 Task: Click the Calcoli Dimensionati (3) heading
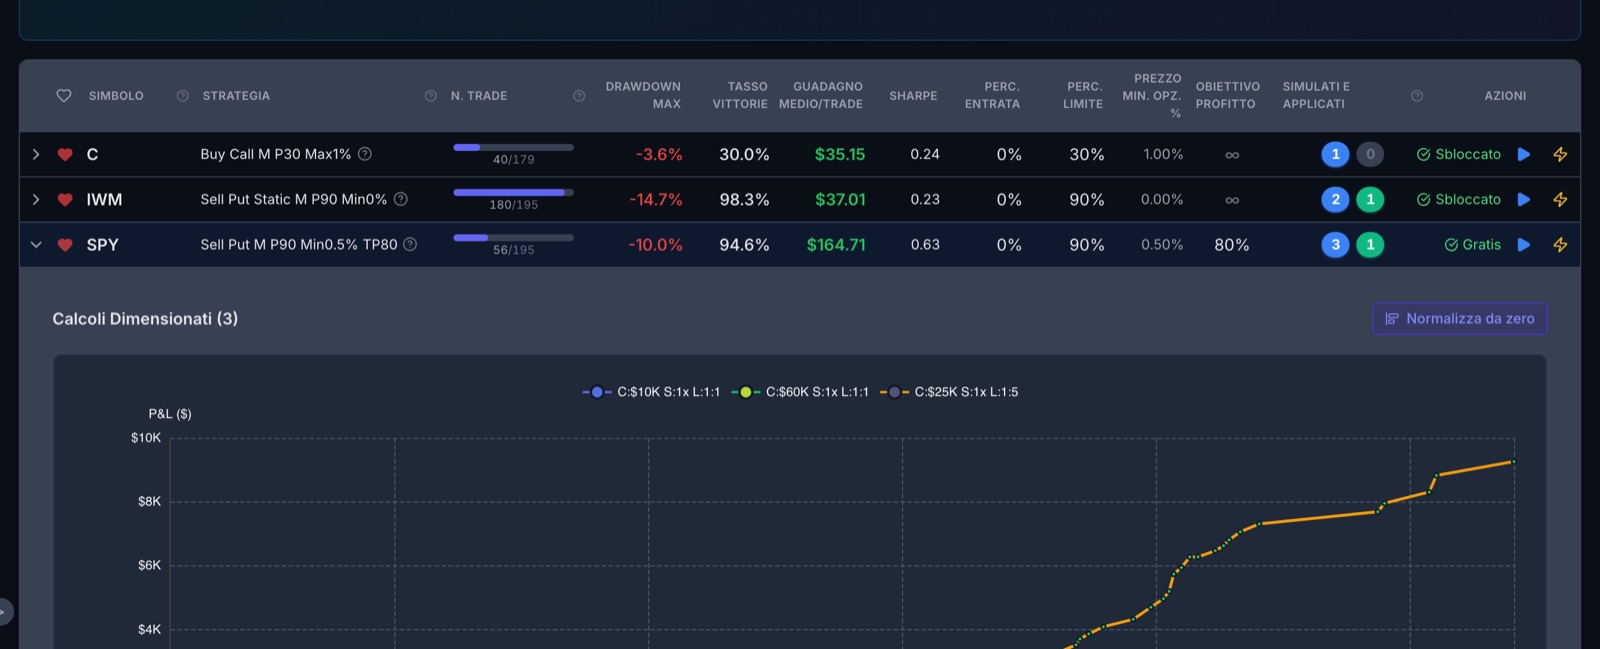[x=145, y=318]
